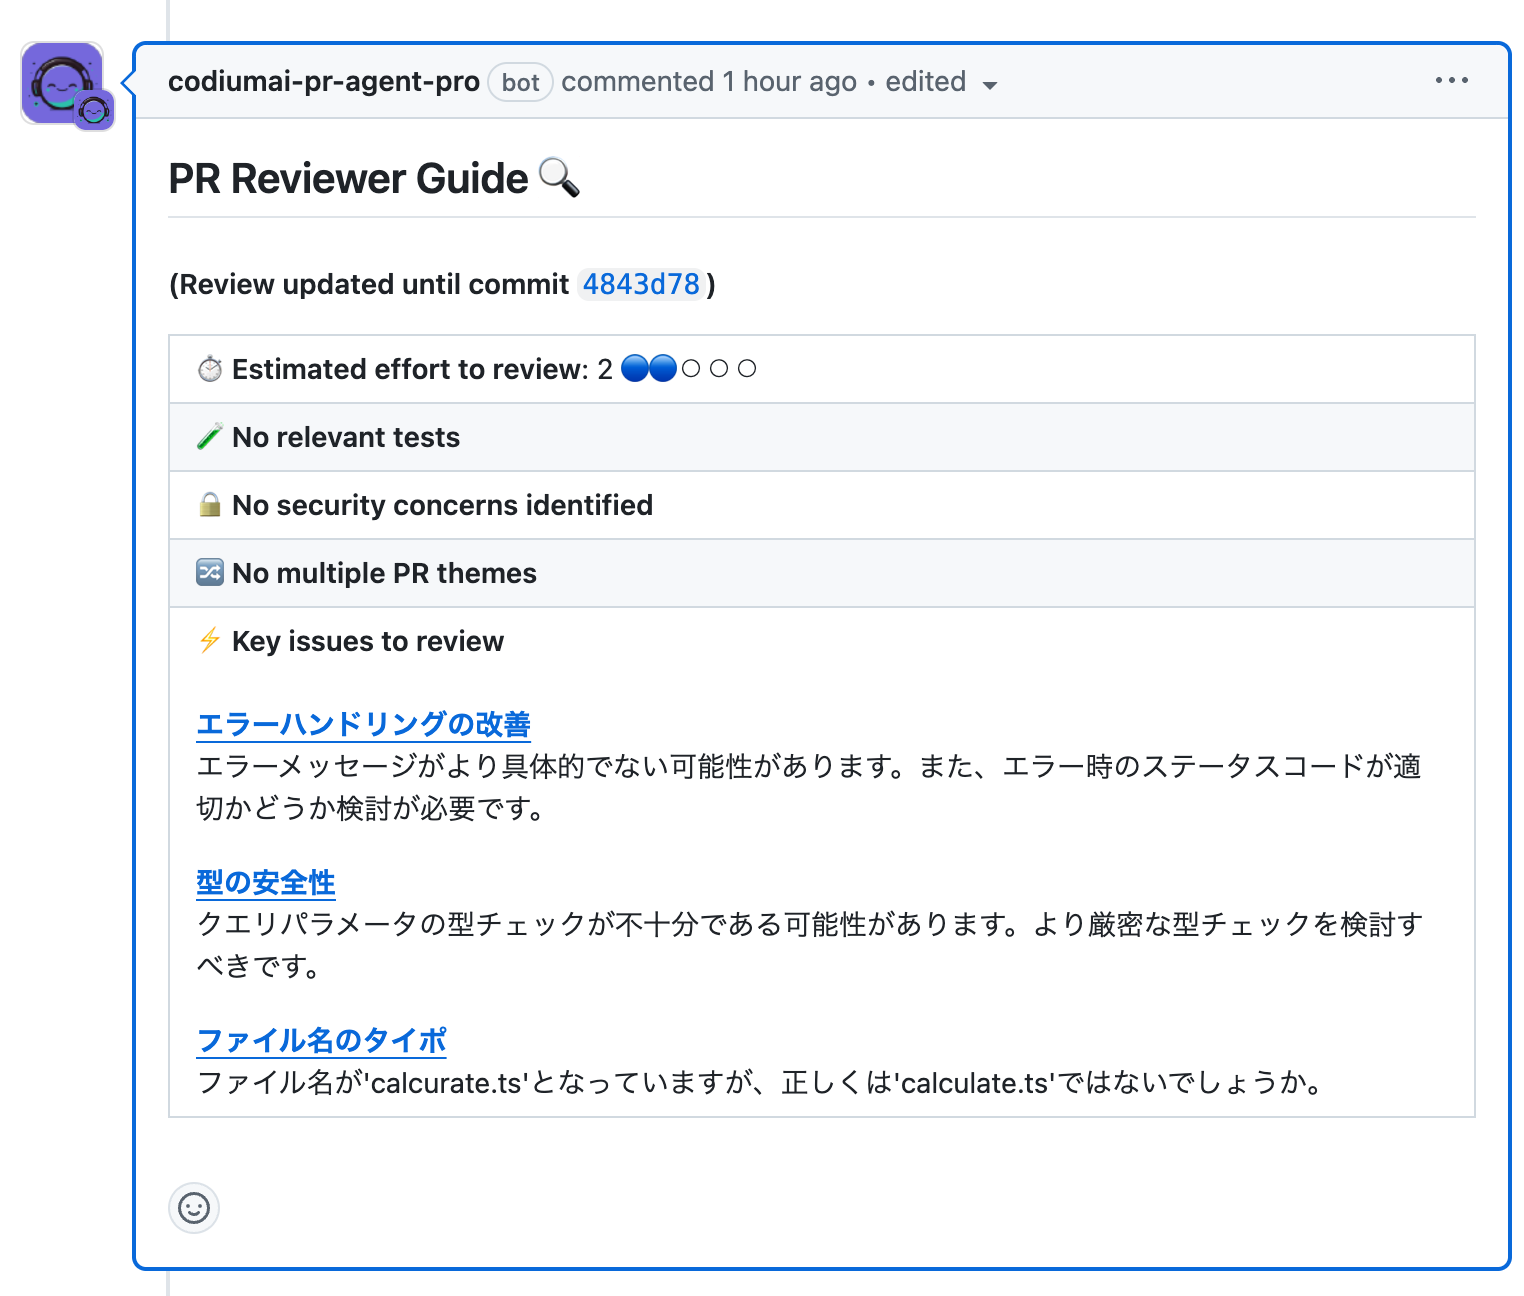The image size is (1524, 1296).
Task: Click the bot label badge
Action: pyautogui.click(x=520, y=82)
